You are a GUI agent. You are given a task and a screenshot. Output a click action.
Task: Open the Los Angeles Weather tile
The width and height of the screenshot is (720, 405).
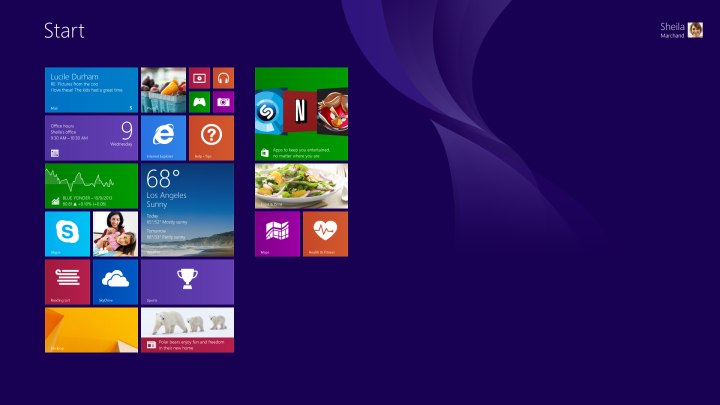tap(187, 209)
